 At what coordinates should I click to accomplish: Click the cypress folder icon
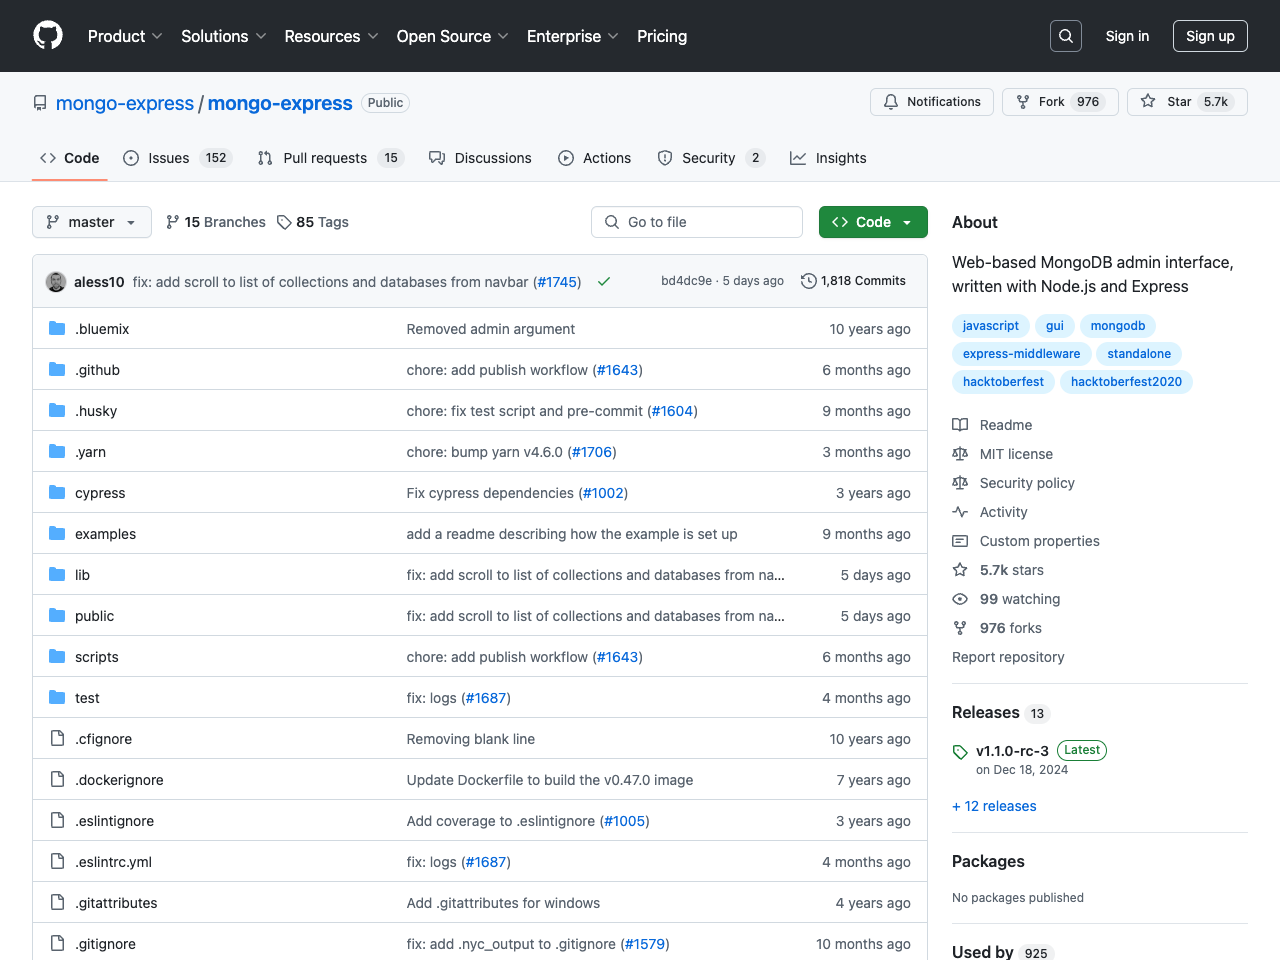(57, 492)
